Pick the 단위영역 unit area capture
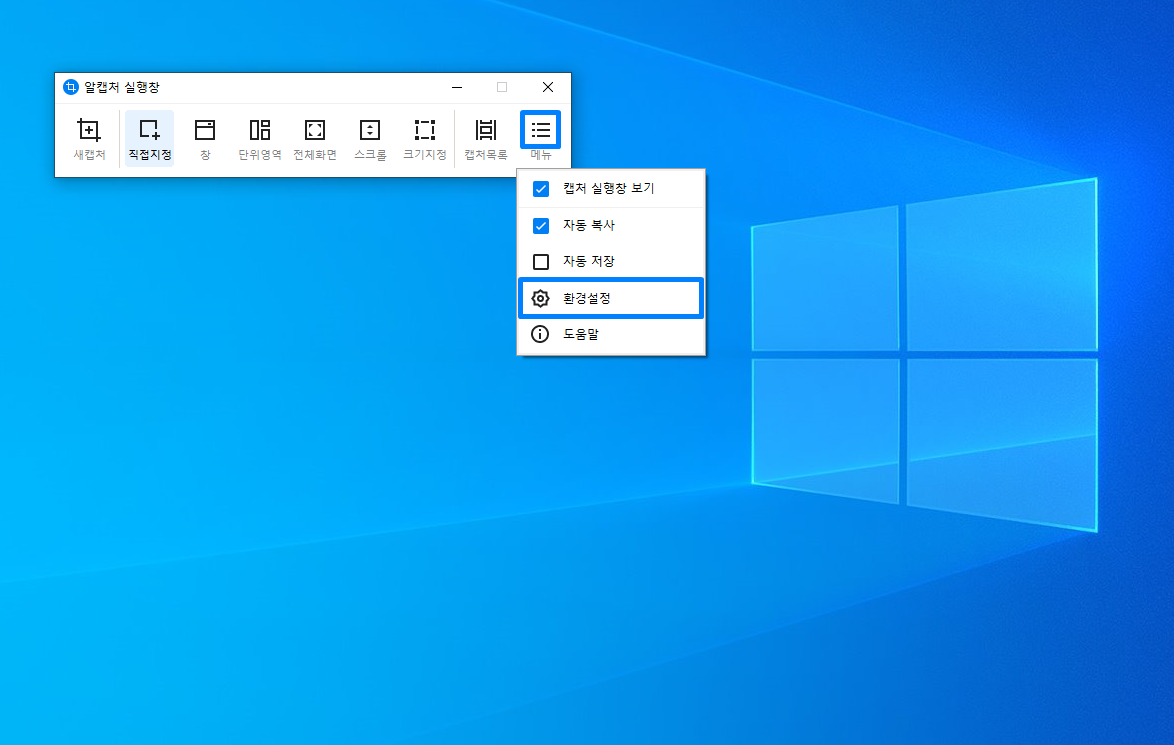 [x=260, y=139]
